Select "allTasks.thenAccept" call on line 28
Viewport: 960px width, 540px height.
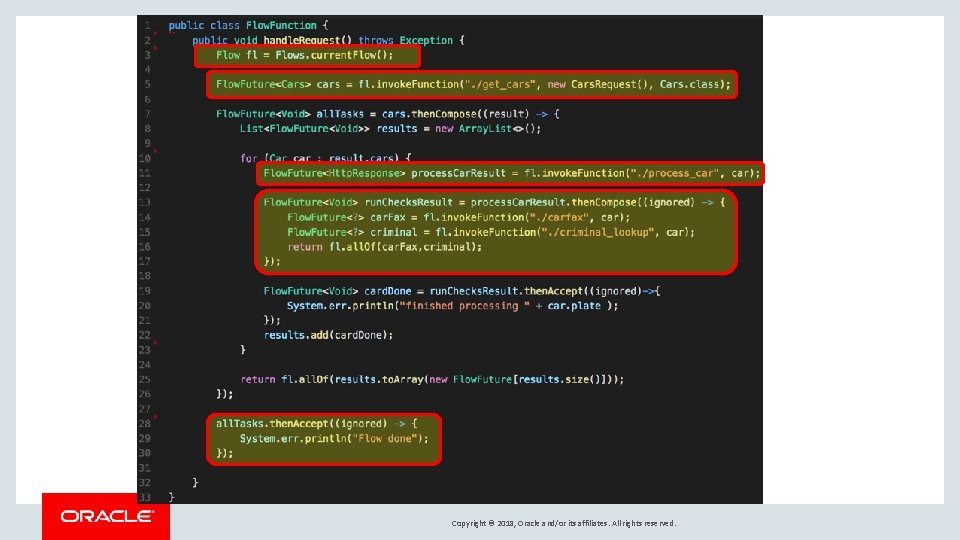coord(272,424)
